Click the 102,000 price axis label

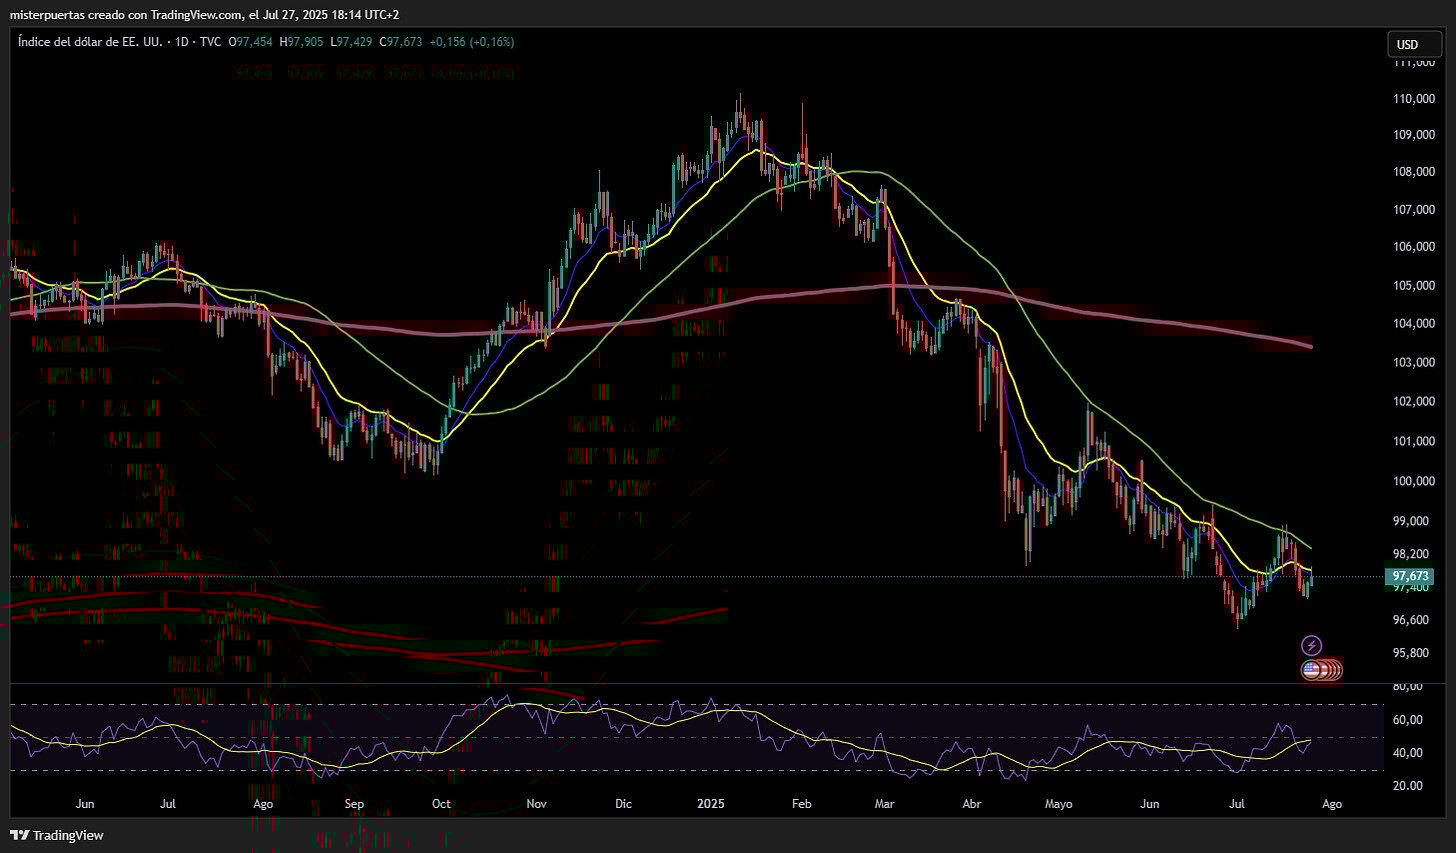(x=1415, y=402)
